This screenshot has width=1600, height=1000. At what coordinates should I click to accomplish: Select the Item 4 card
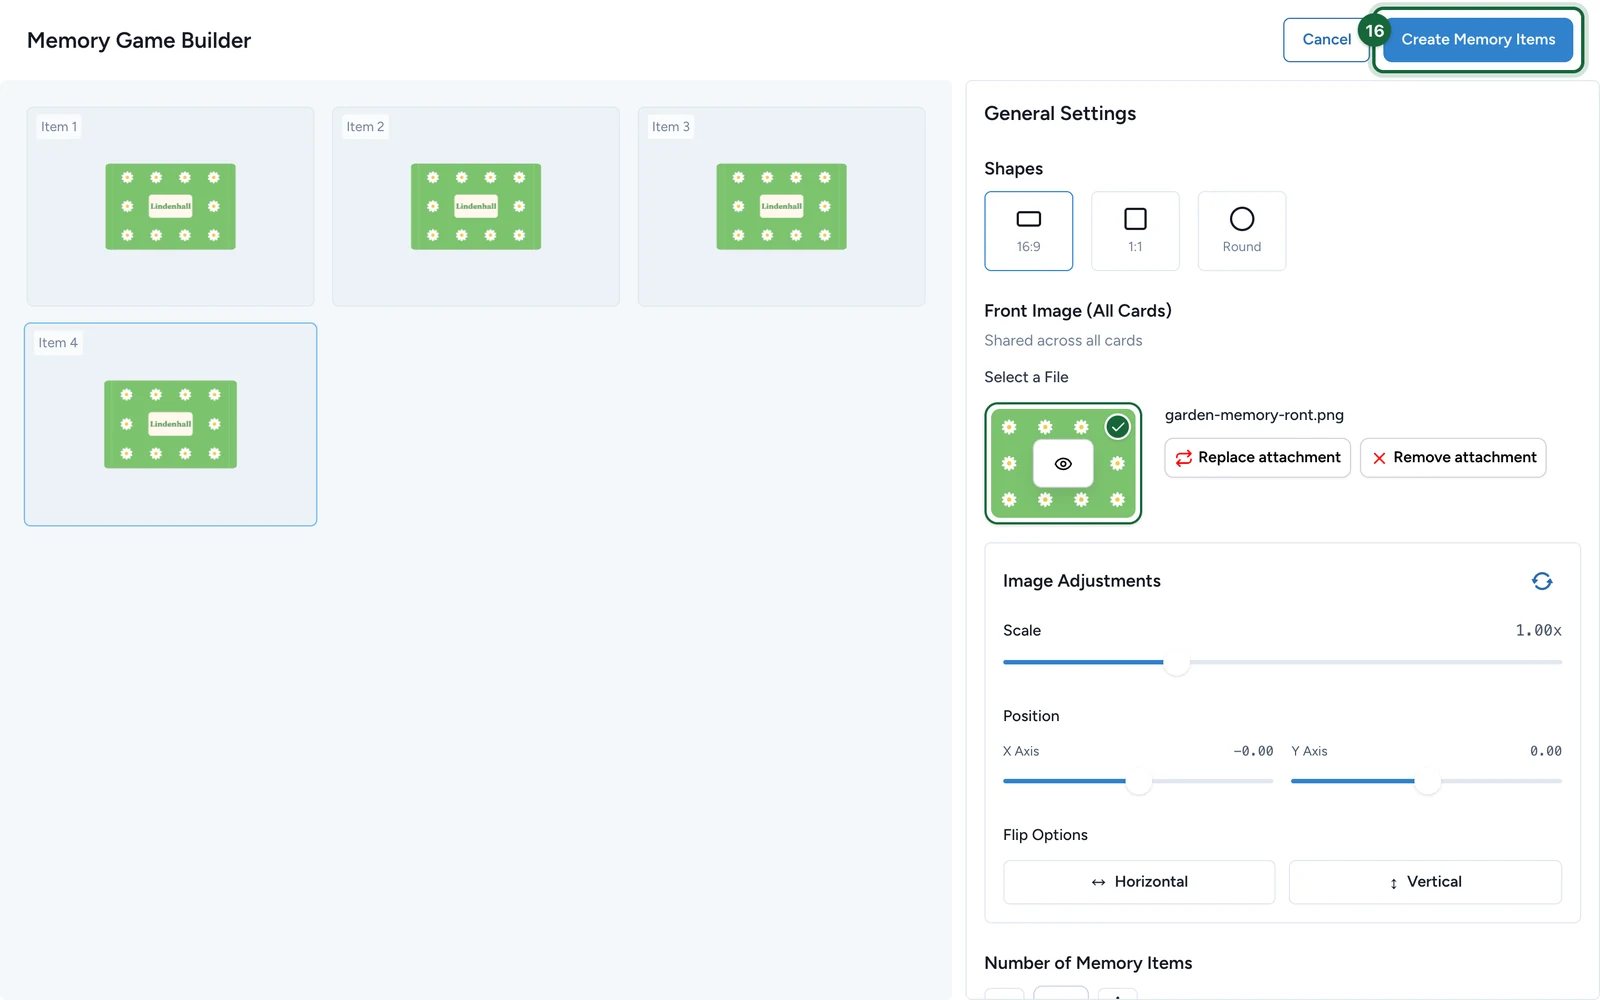coord(170,424)
